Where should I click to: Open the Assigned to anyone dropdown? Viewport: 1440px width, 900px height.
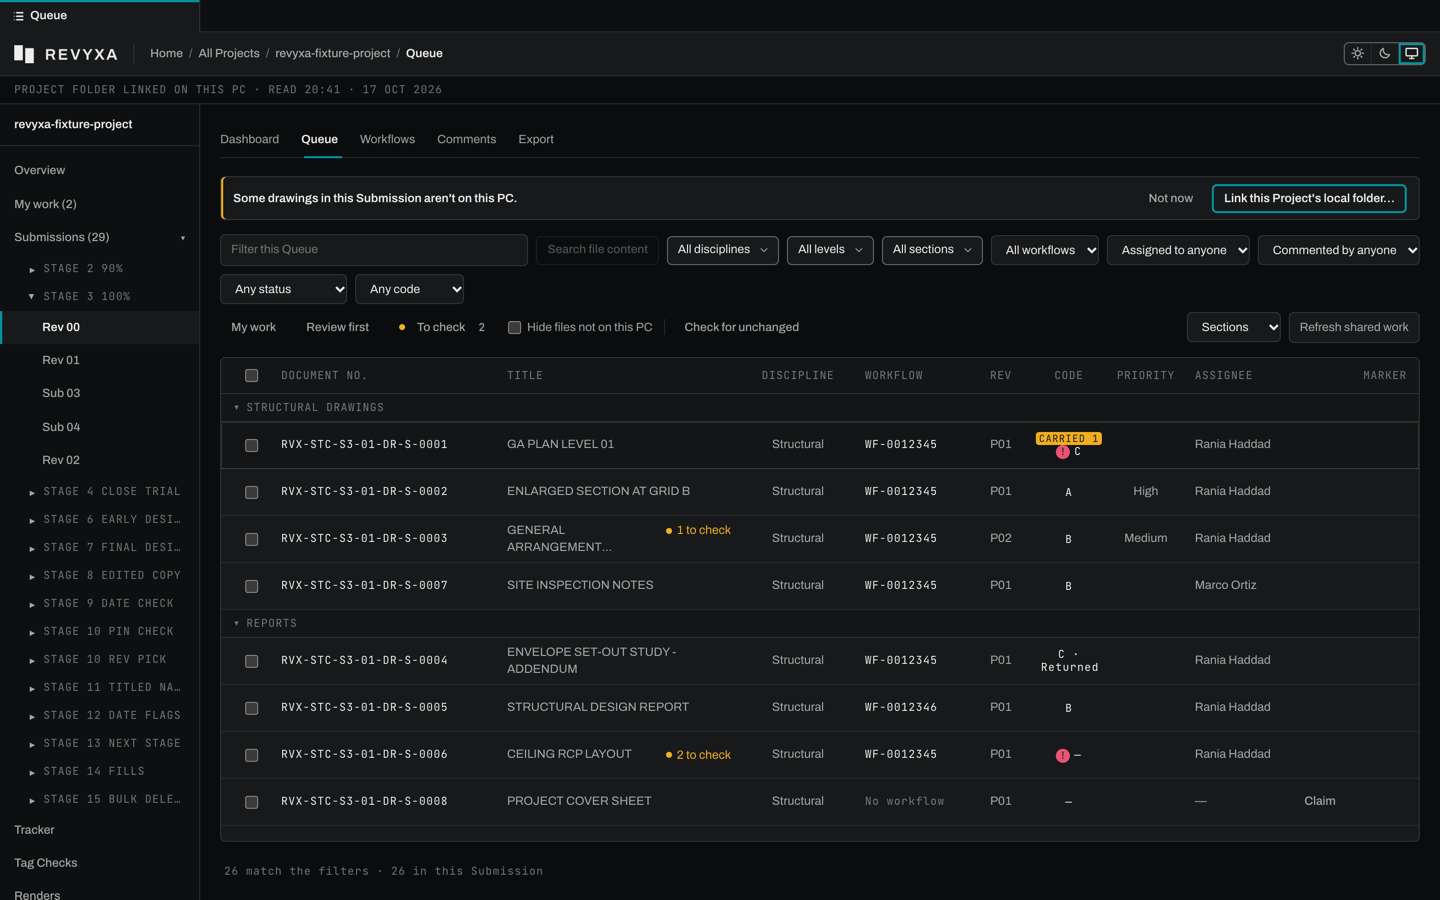(x=1178, y=250)
